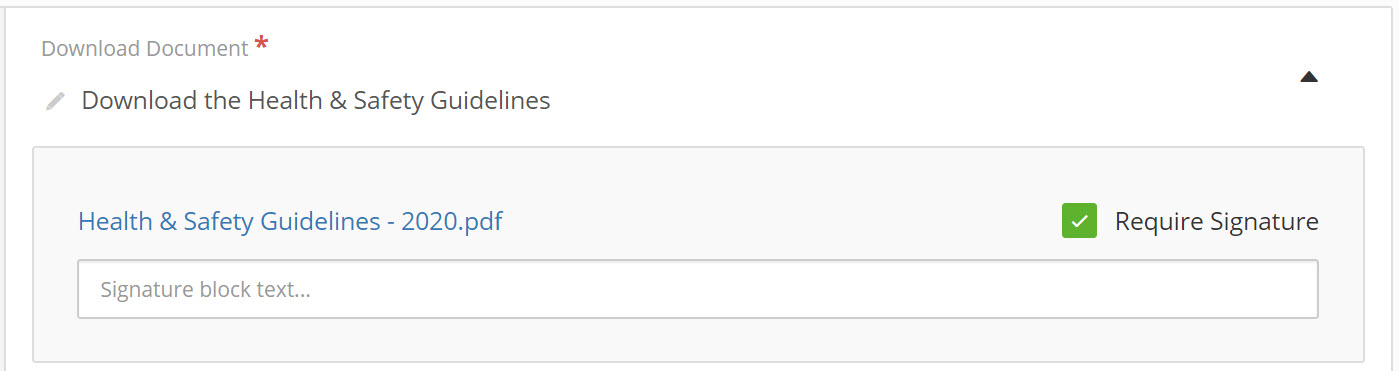The height and width of the screenshot is (371, 1399).
Task: Click the red required asterisk
Action: (x=262, y=45)
